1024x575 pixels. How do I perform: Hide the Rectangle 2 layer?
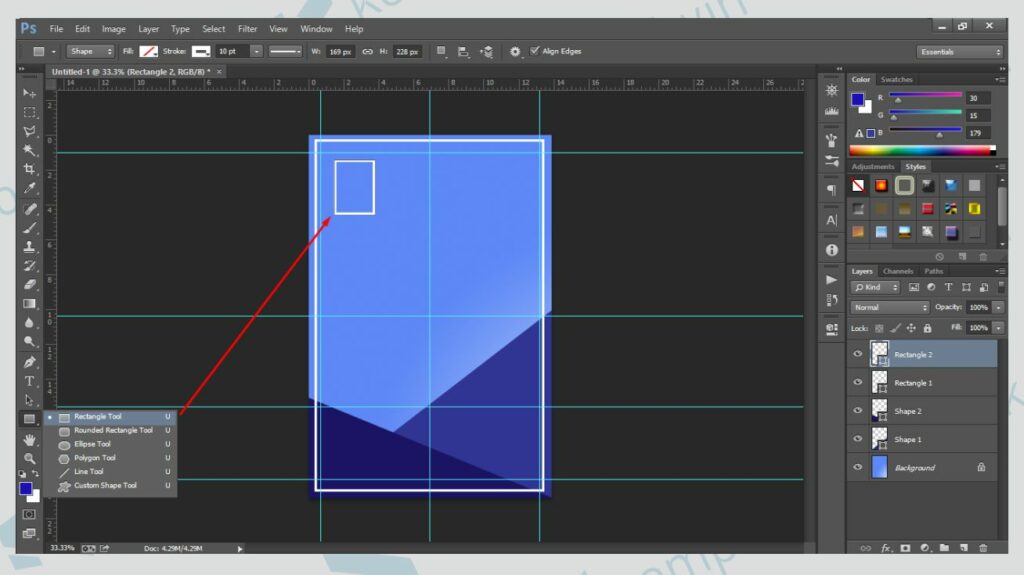[857, 354]
